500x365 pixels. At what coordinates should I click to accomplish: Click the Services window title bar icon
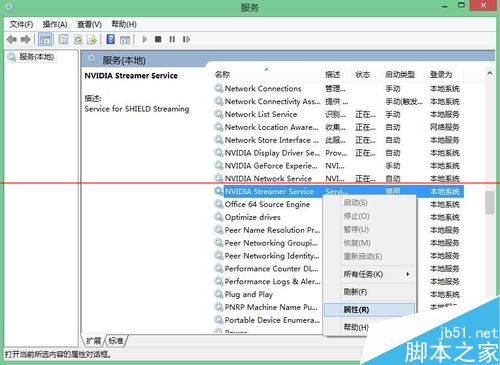(9, 6)
